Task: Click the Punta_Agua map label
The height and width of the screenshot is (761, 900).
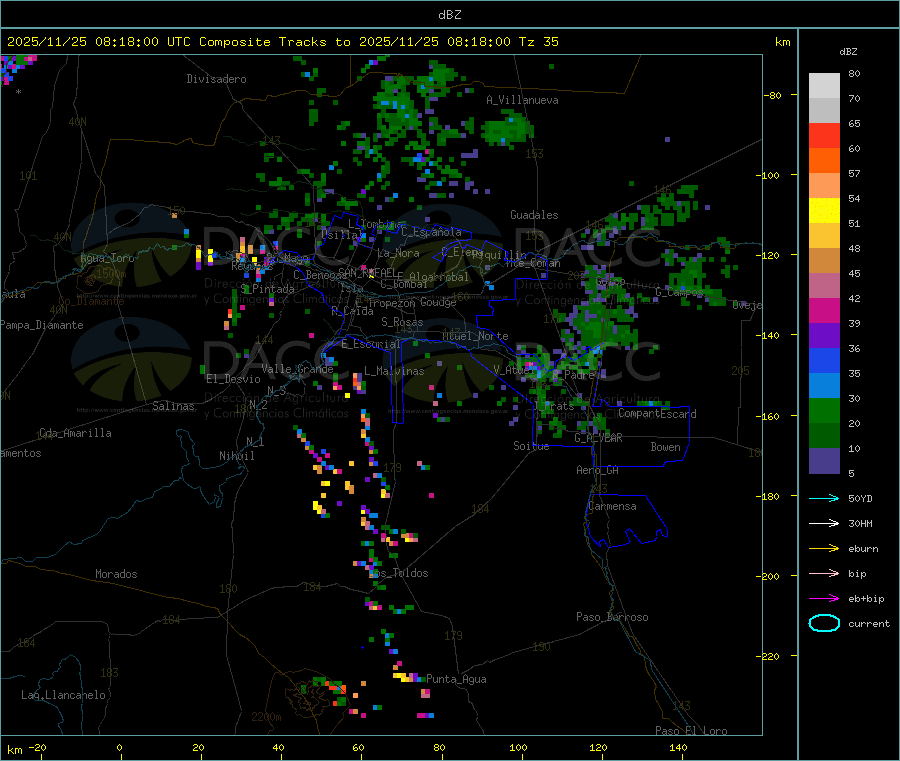Action: click(456, 679)
